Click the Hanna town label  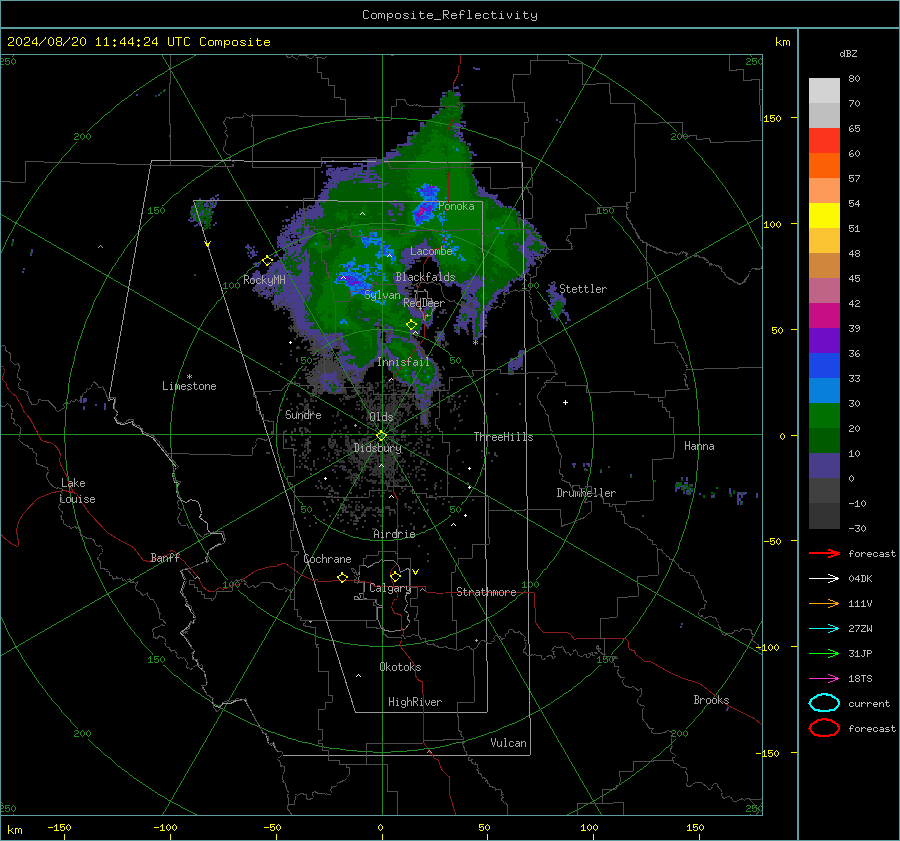point(699,446)
